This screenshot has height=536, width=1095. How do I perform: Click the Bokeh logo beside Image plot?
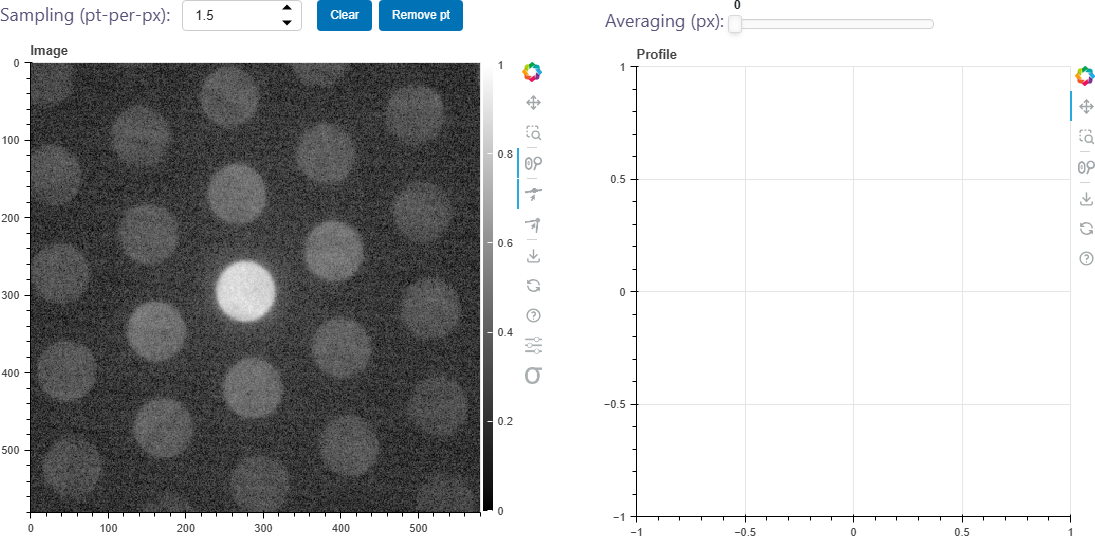coord(532,72)
